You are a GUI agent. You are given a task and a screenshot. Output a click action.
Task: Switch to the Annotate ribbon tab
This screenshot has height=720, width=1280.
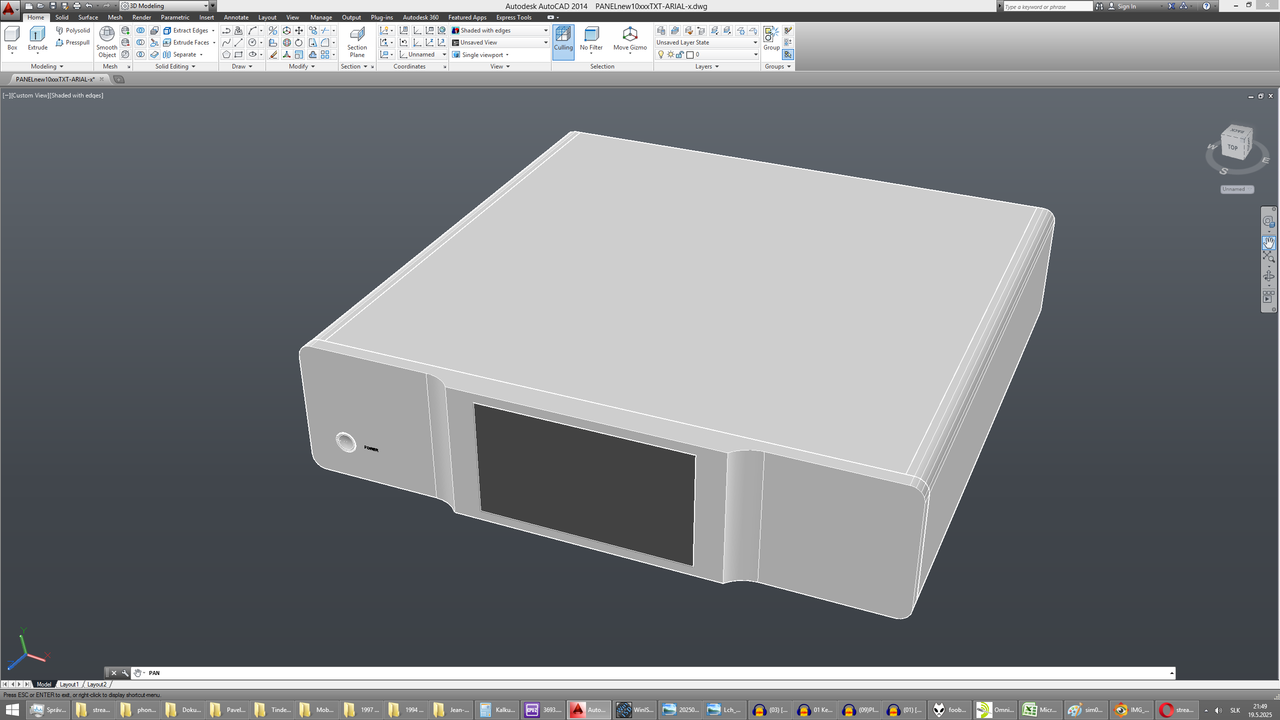236,17
